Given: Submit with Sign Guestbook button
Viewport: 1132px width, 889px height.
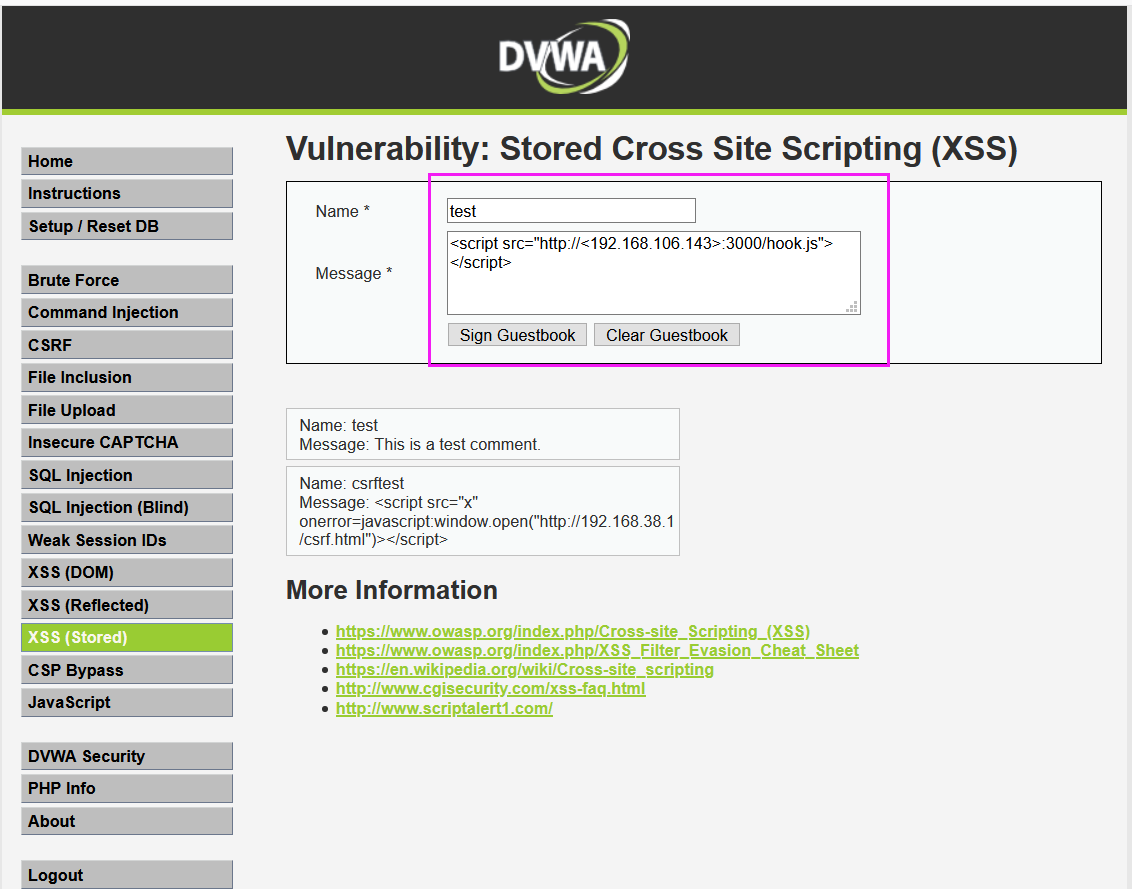Looking at the screenshot, I should click(x=517, y=335).
